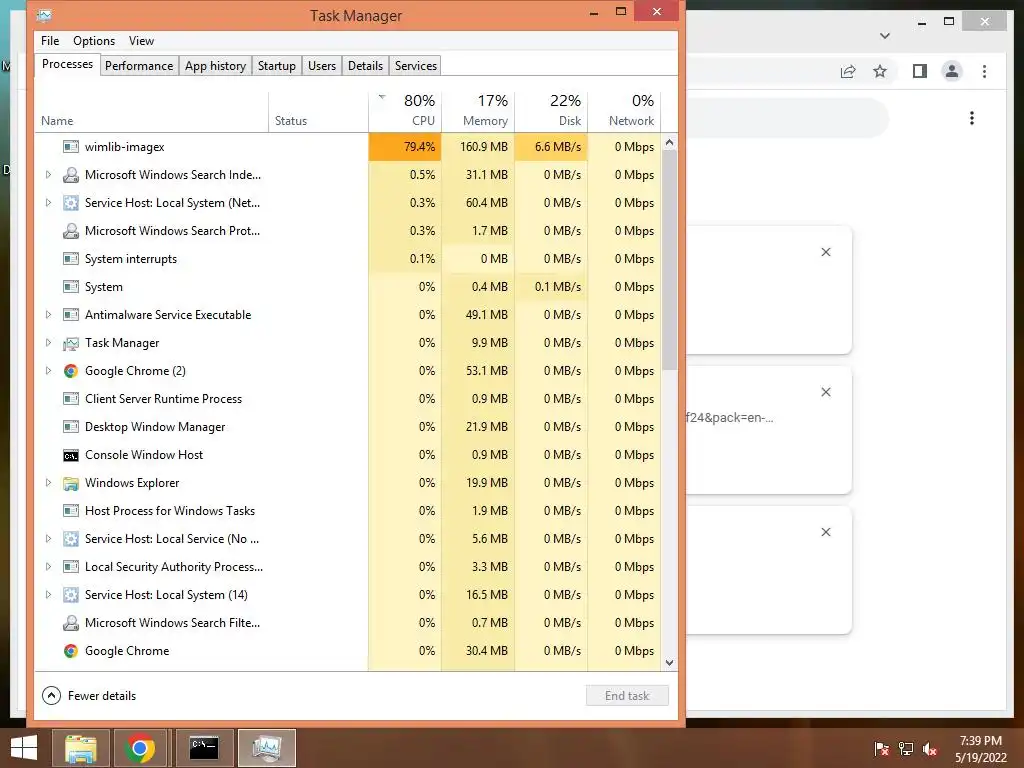Expand the Antimalware Service Executable row
This screenshot has width=1024, height=768.
[48, 315]
